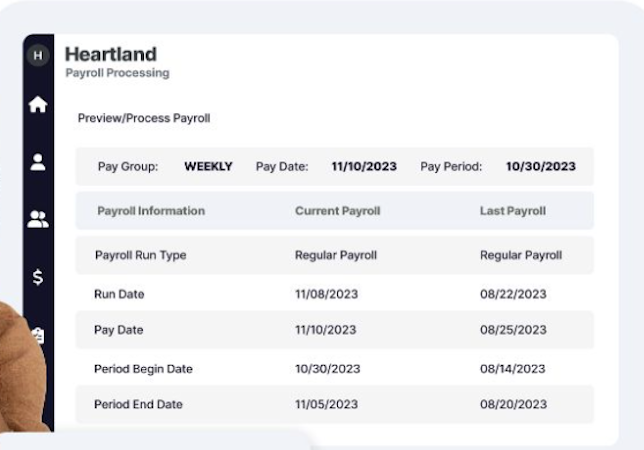Screen dimensions: 644x450
Task: Click the 11/10/2023 value in summary bar
Action: tap(363, 167)
